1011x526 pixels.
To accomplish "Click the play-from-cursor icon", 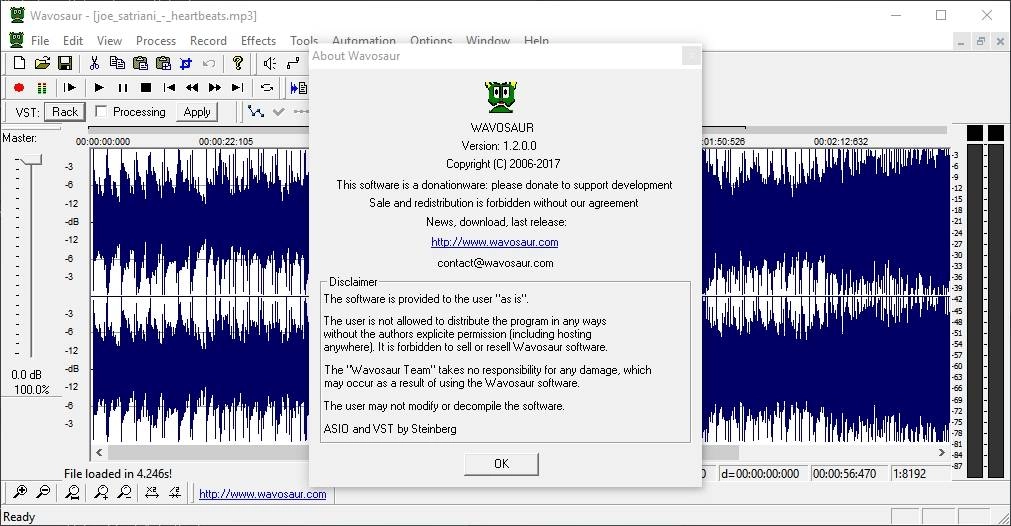I will 70,87.
